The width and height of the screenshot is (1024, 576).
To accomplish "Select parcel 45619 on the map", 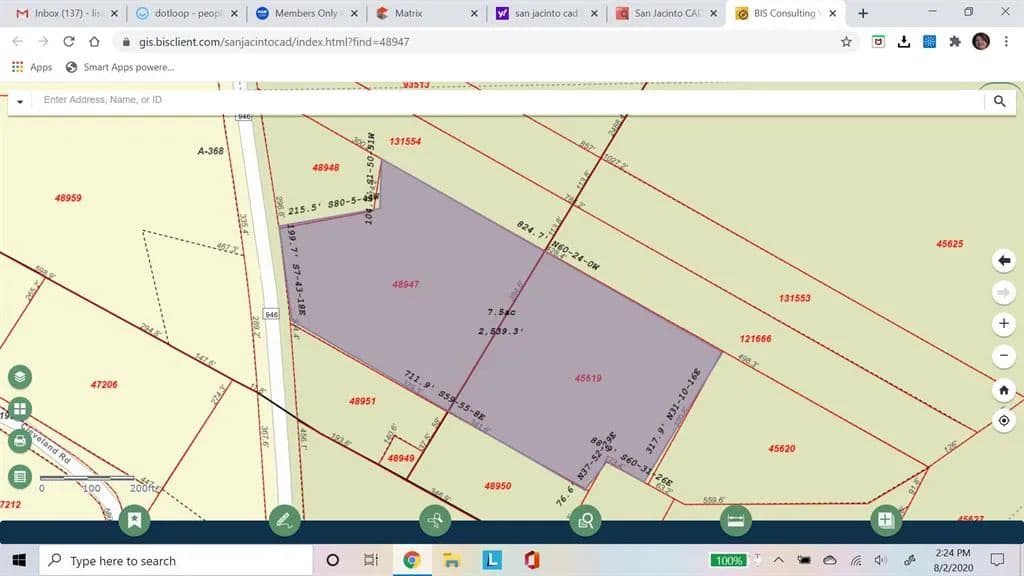I will tap(588, 378).
